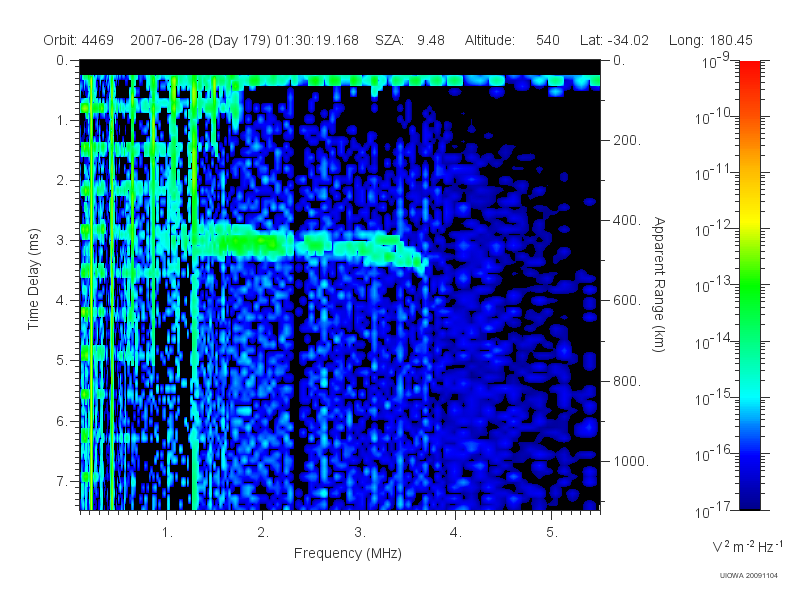Click the 'Lat: -34.02' header text
Image resolution: width=800 pixels, height=600 pixels.
coord(614,40)
